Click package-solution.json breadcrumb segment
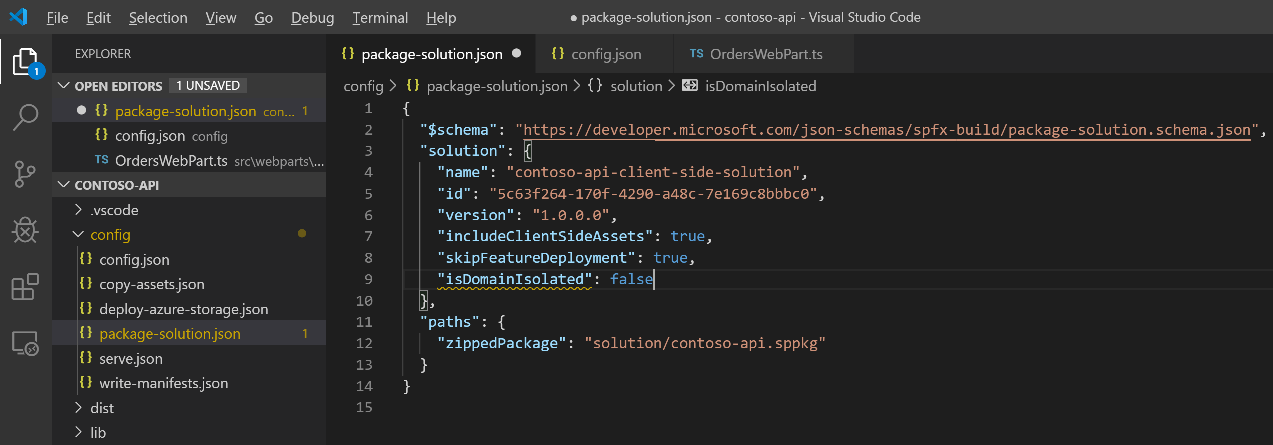 pos(497,86)
